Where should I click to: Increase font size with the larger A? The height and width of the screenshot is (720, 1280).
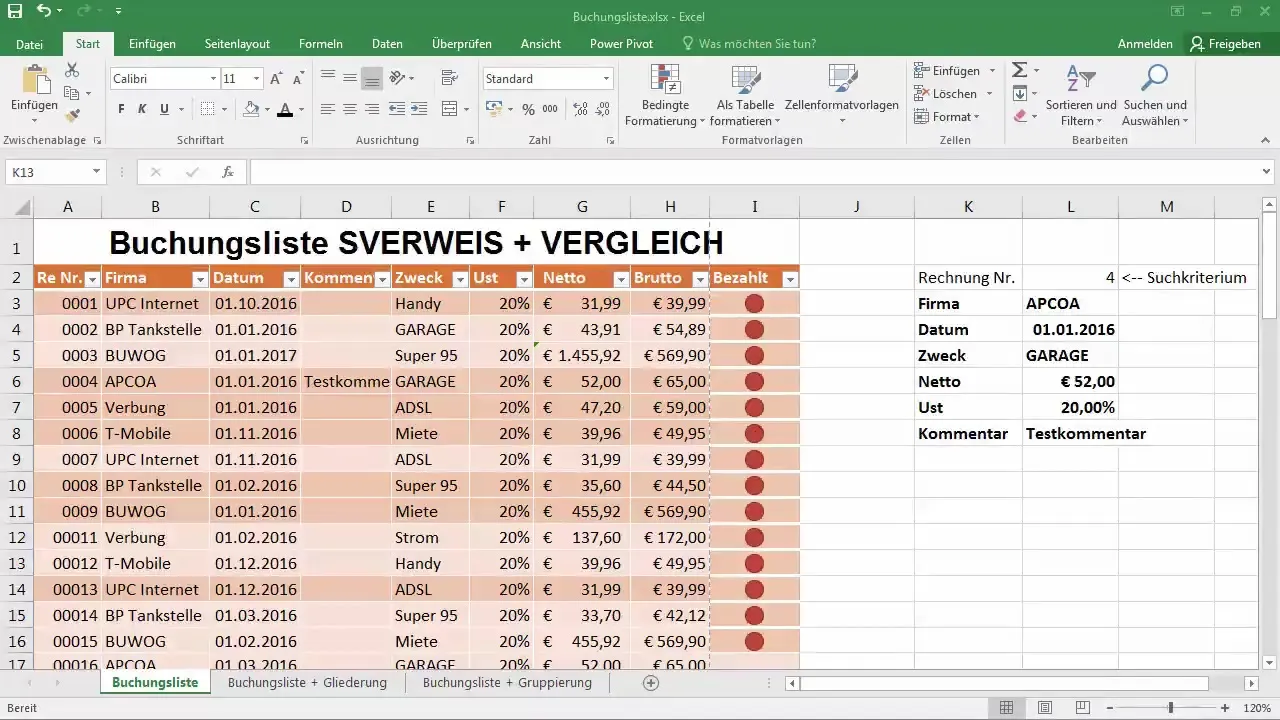[x=276, y=78]
